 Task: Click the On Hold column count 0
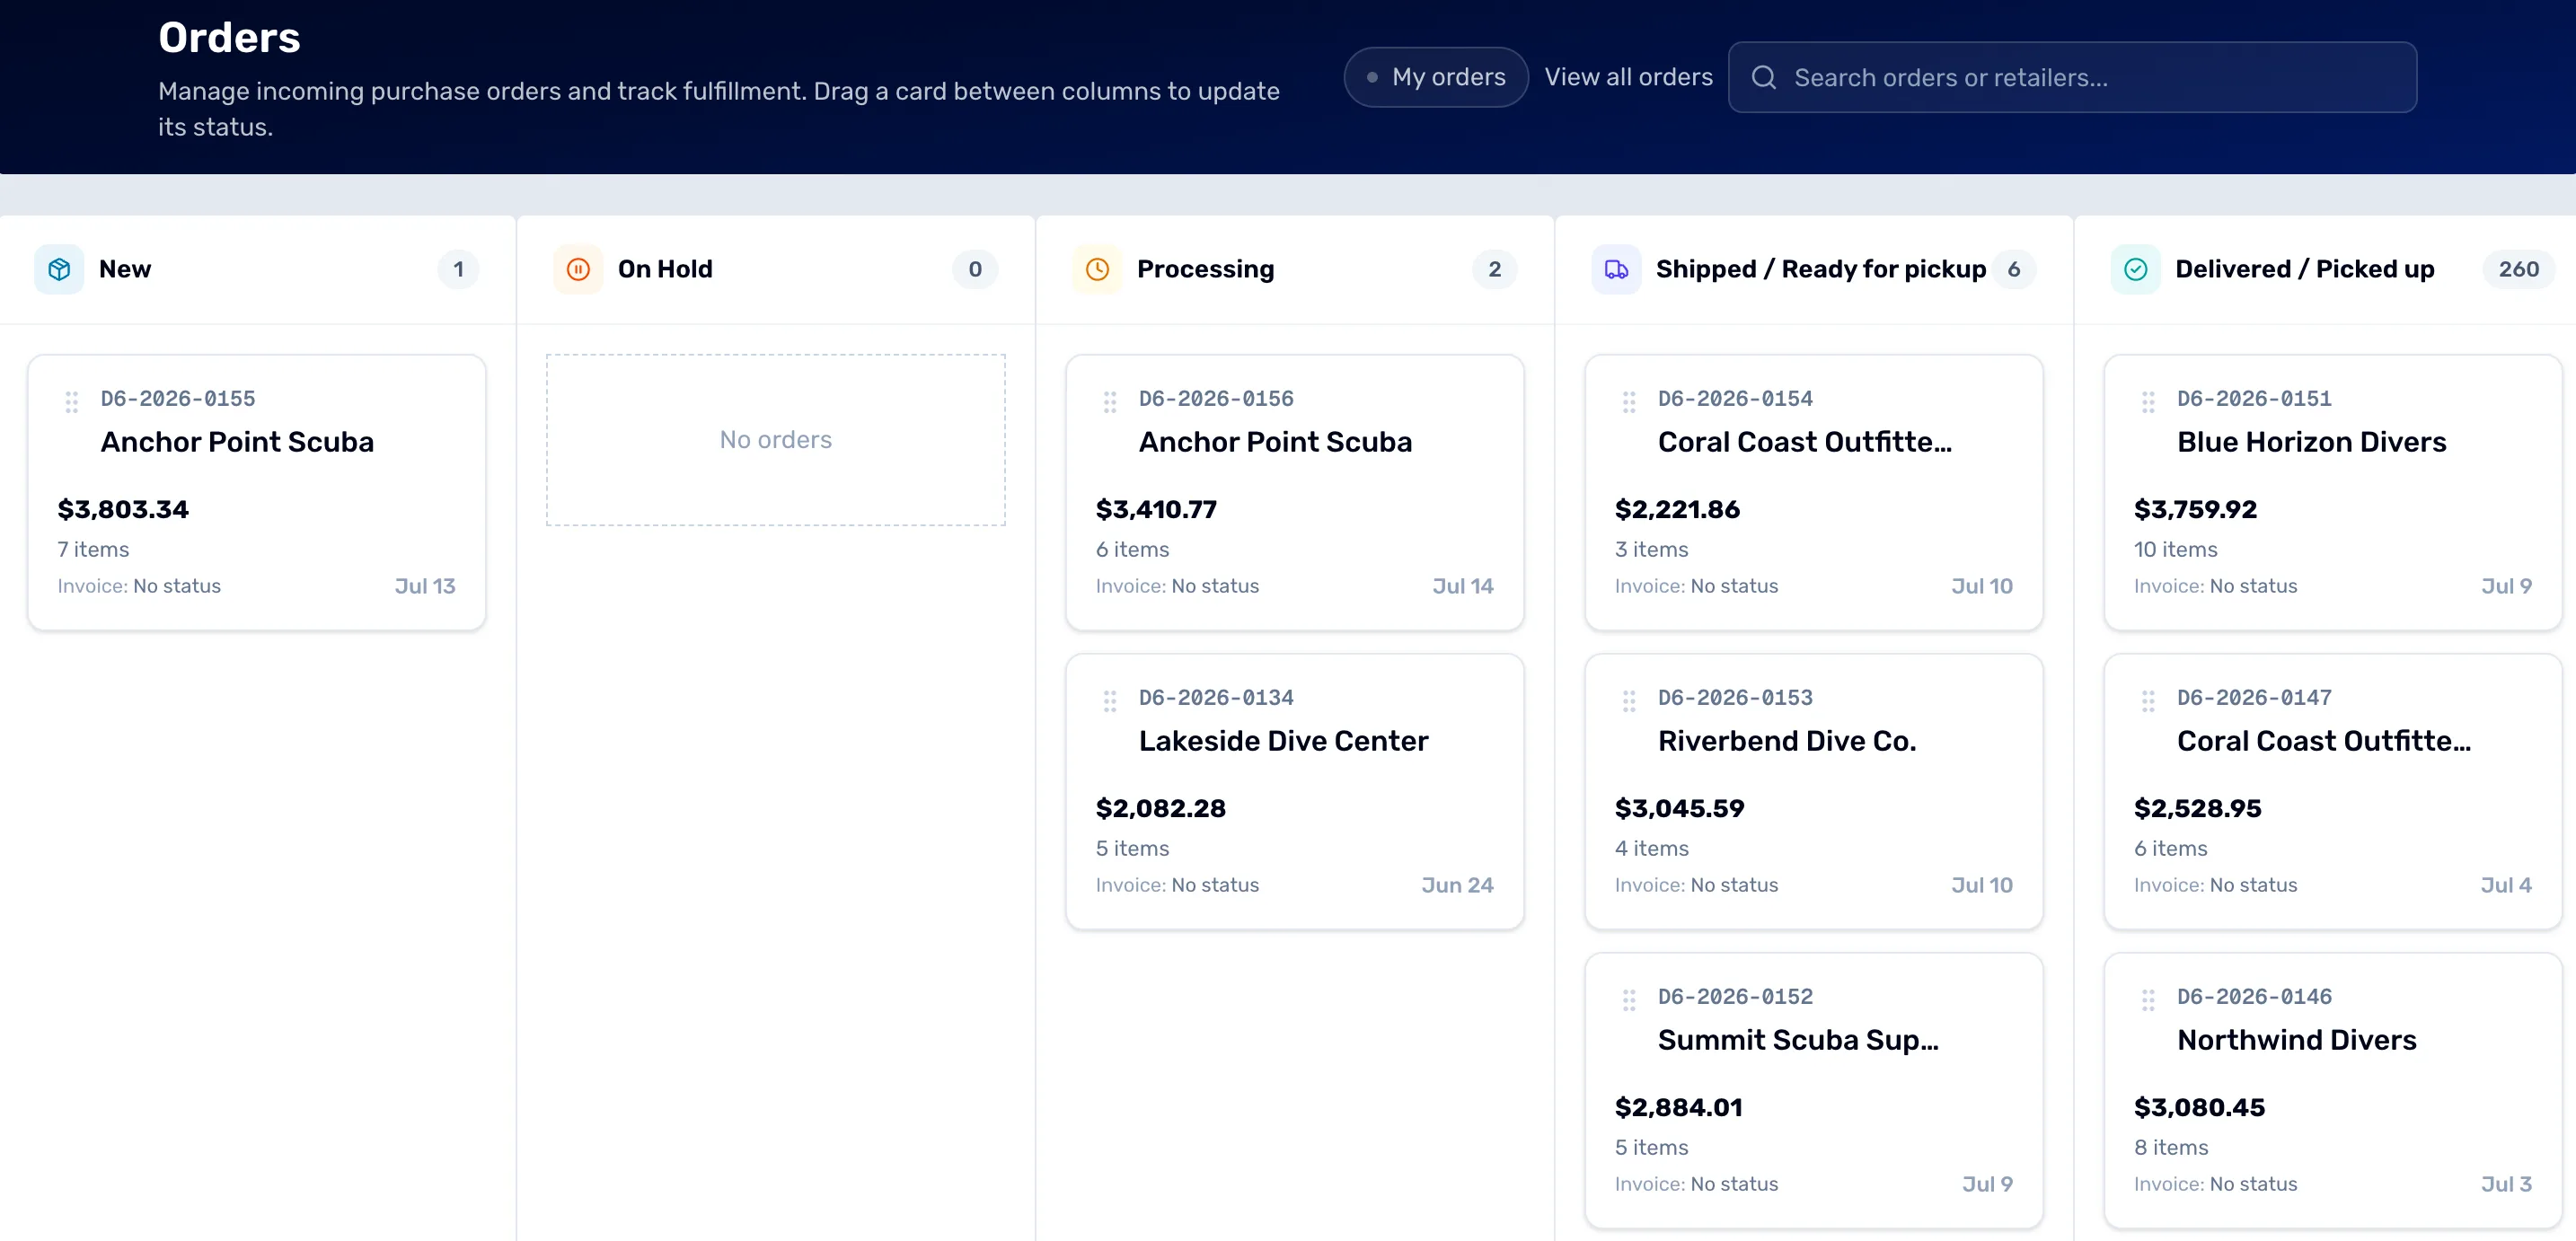pyautogui.click(x=975, y=269)
